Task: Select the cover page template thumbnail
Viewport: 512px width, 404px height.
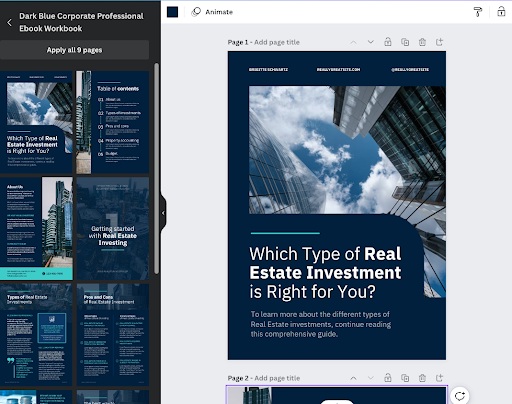Action: [36, 122]
